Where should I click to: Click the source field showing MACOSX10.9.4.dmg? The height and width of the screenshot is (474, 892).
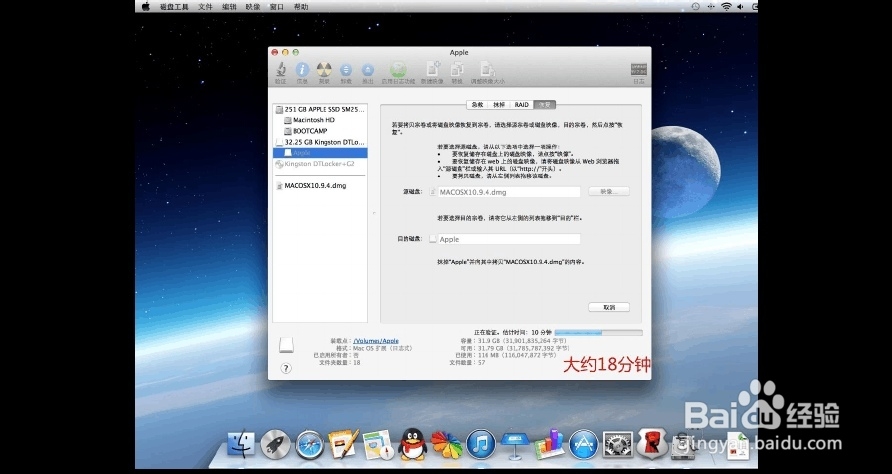pos(509,192)
